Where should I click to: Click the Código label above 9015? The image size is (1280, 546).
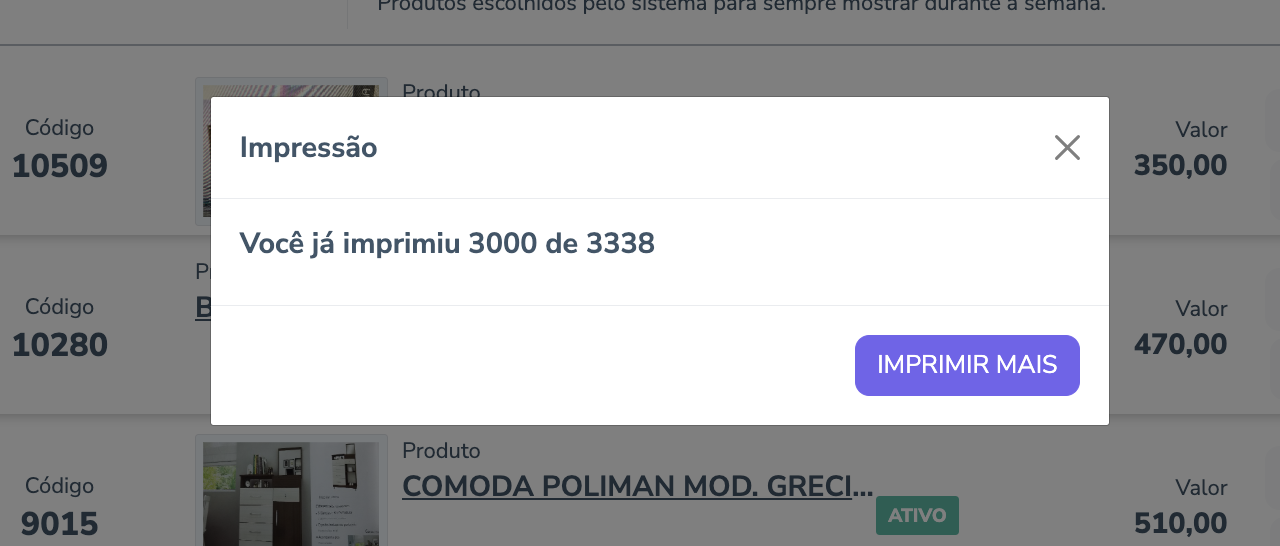(60, 486)
